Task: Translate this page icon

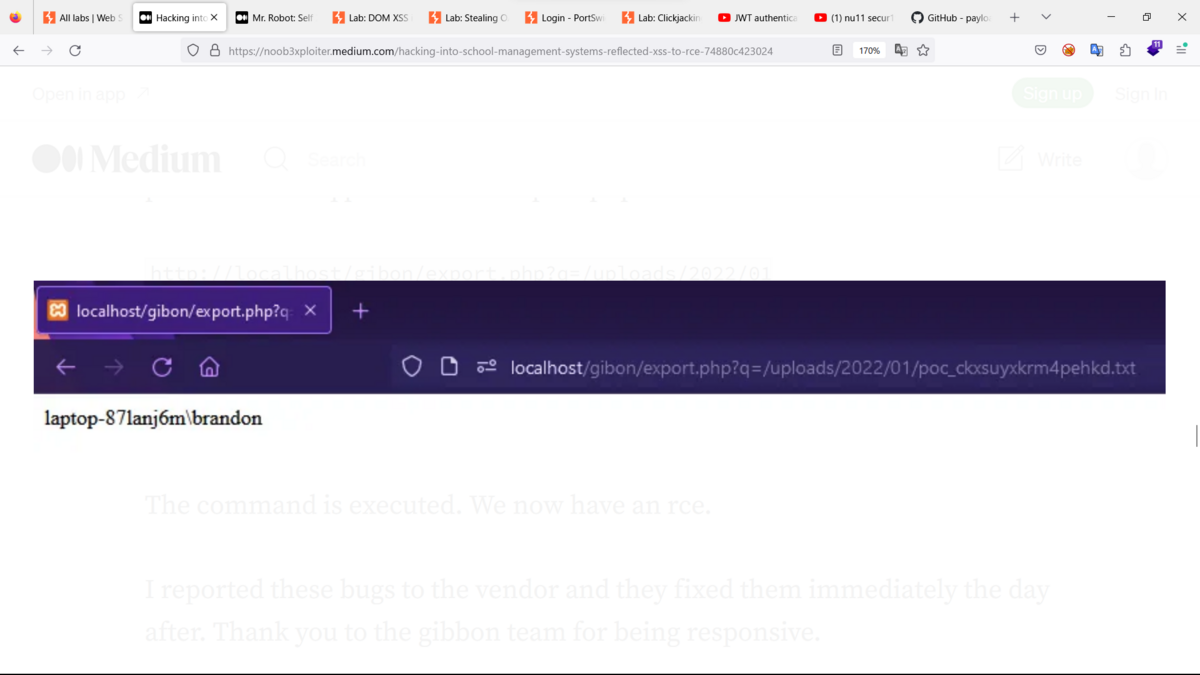Action: [x=901, y=50]
